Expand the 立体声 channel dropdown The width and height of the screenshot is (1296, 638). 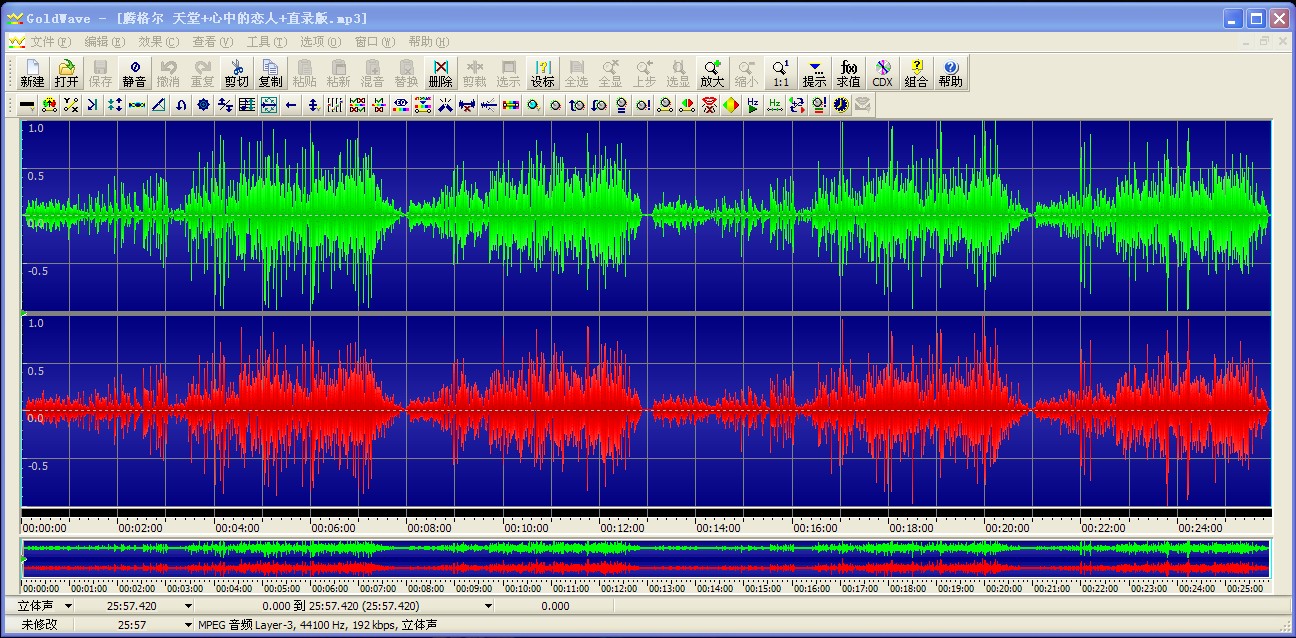click(68, 606)
